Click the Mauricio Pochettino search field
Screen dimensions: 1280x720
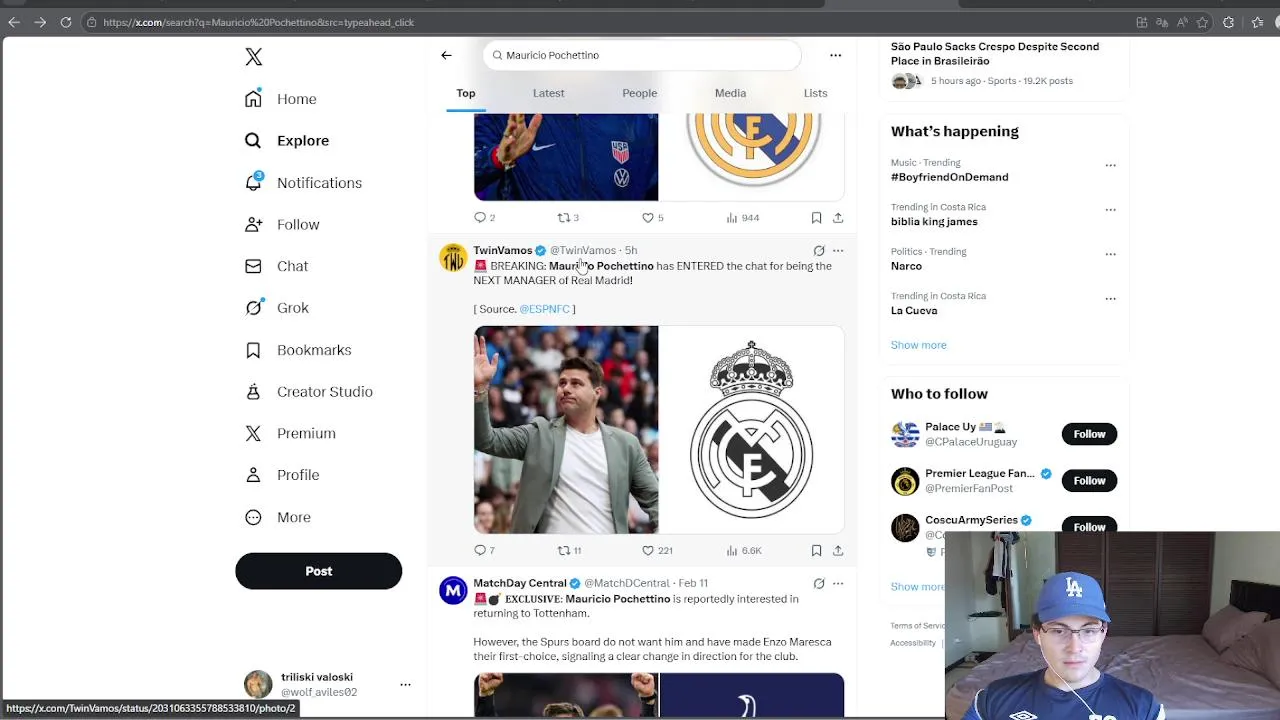point(642,55)
